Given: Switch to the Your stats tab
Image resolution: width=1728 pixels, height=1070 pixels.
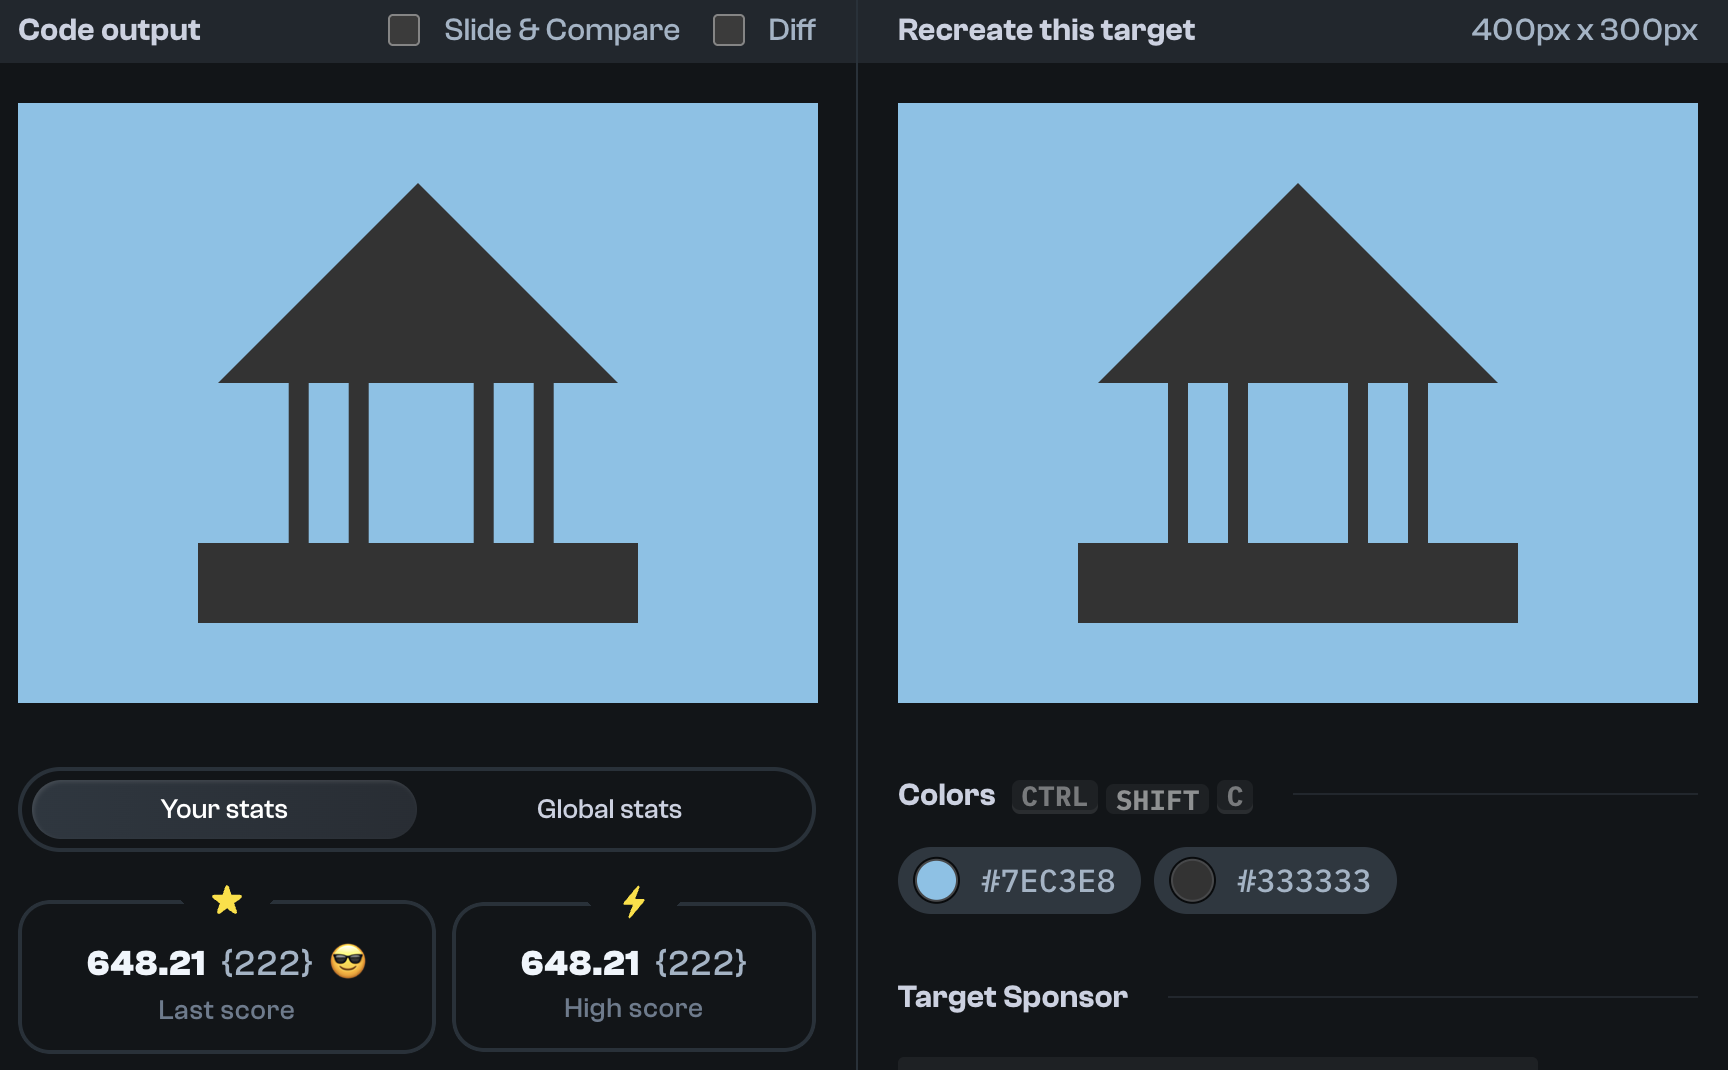Looking at the screenshot, I should point(224,809).
